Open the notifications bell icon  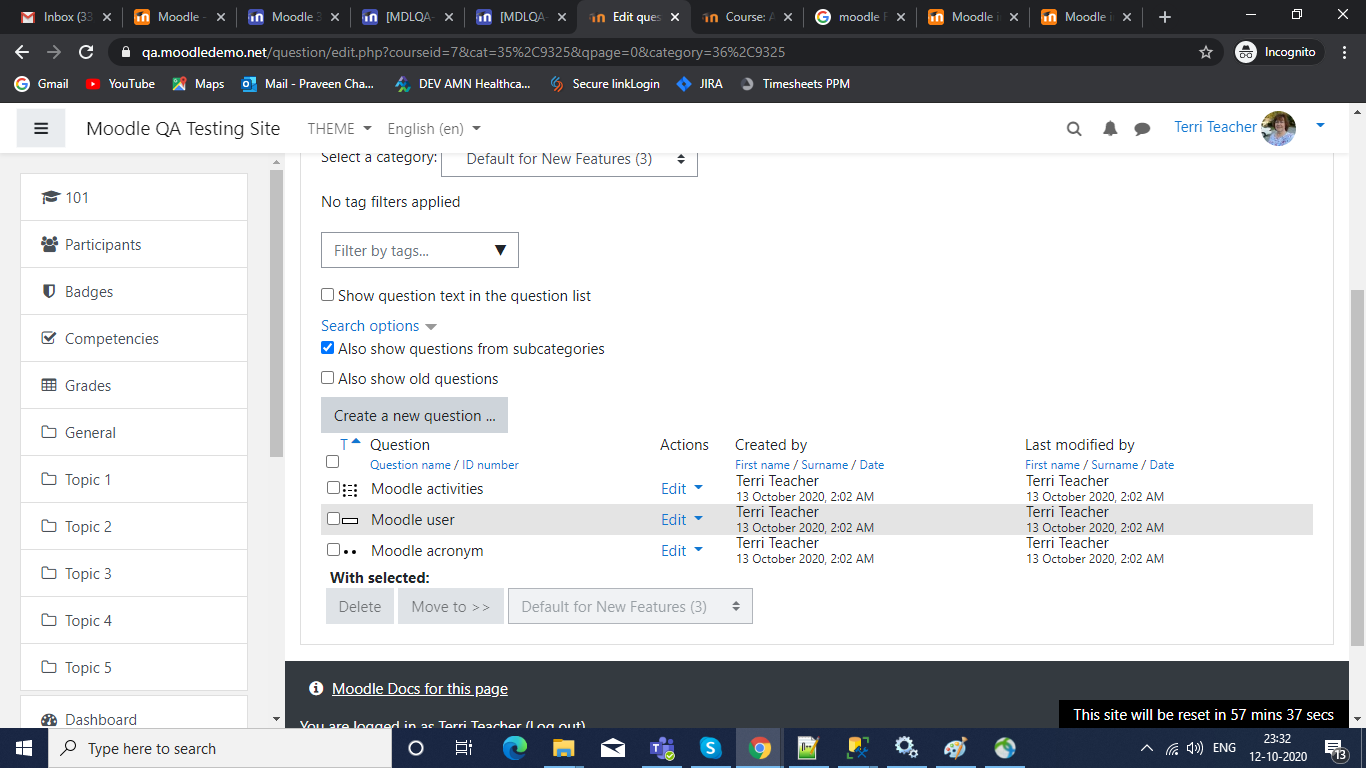[x=1110, y=128]
